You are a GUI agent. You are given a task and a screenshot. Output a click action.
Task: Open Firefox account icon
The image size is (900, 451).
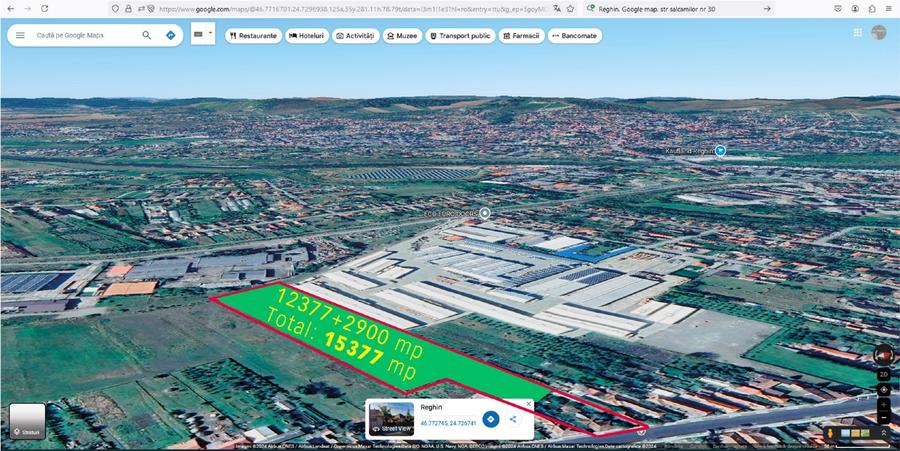click(x=855, y=9)
